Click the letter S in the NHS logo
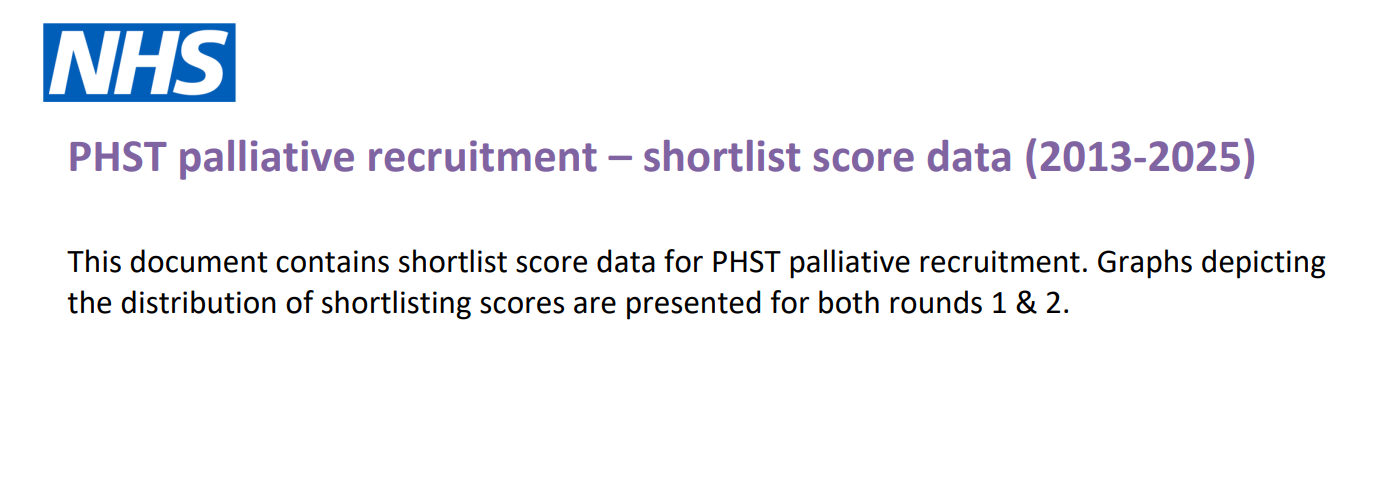The image size is (1376, 497). (198, 63)
